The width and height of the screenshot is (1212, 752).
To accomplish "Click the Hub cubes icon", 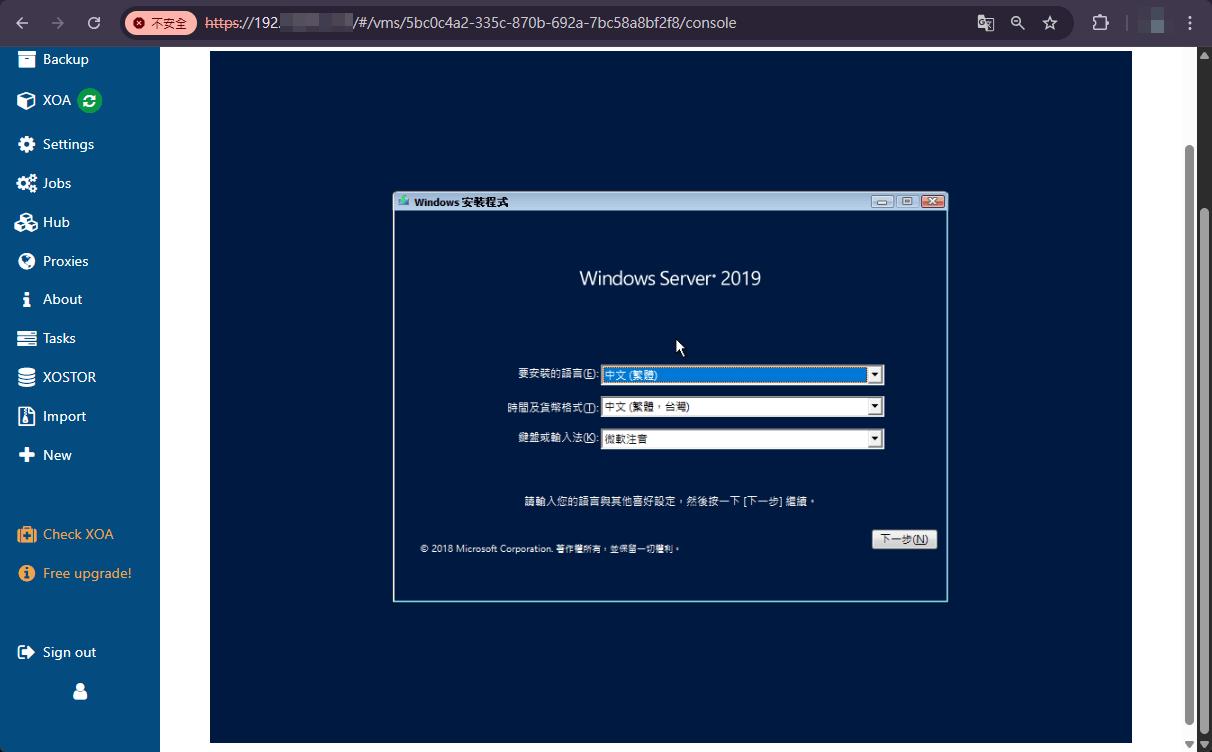I will point(26,222).
